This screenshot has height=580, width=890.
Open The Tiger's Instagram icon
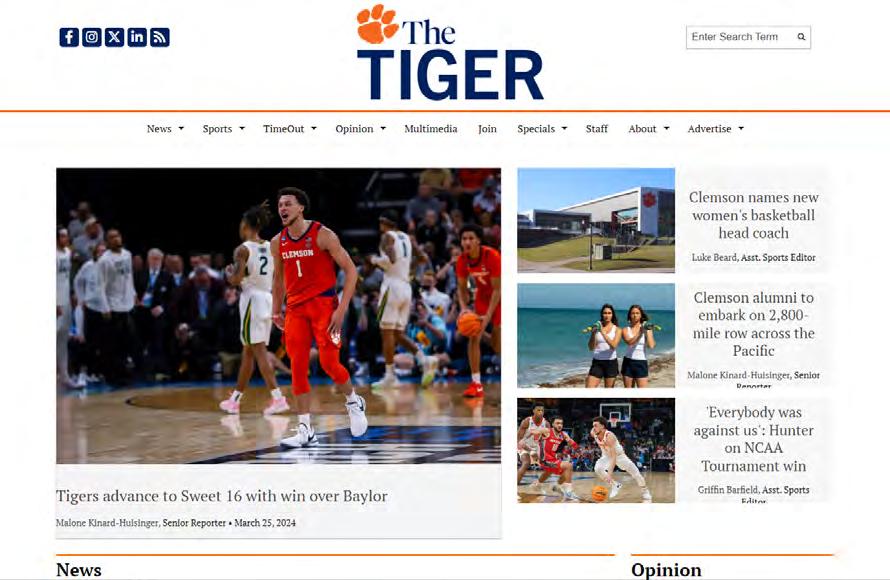pyautogui.click(x=91, y=37)
